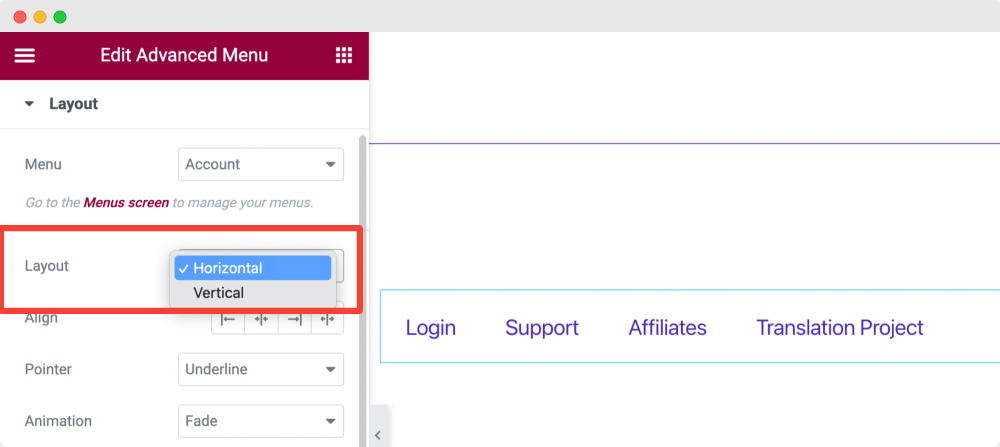Click the Affiliates menu item in preview
The height and width of the screenshot is (447, 1000).
[668, 328]
